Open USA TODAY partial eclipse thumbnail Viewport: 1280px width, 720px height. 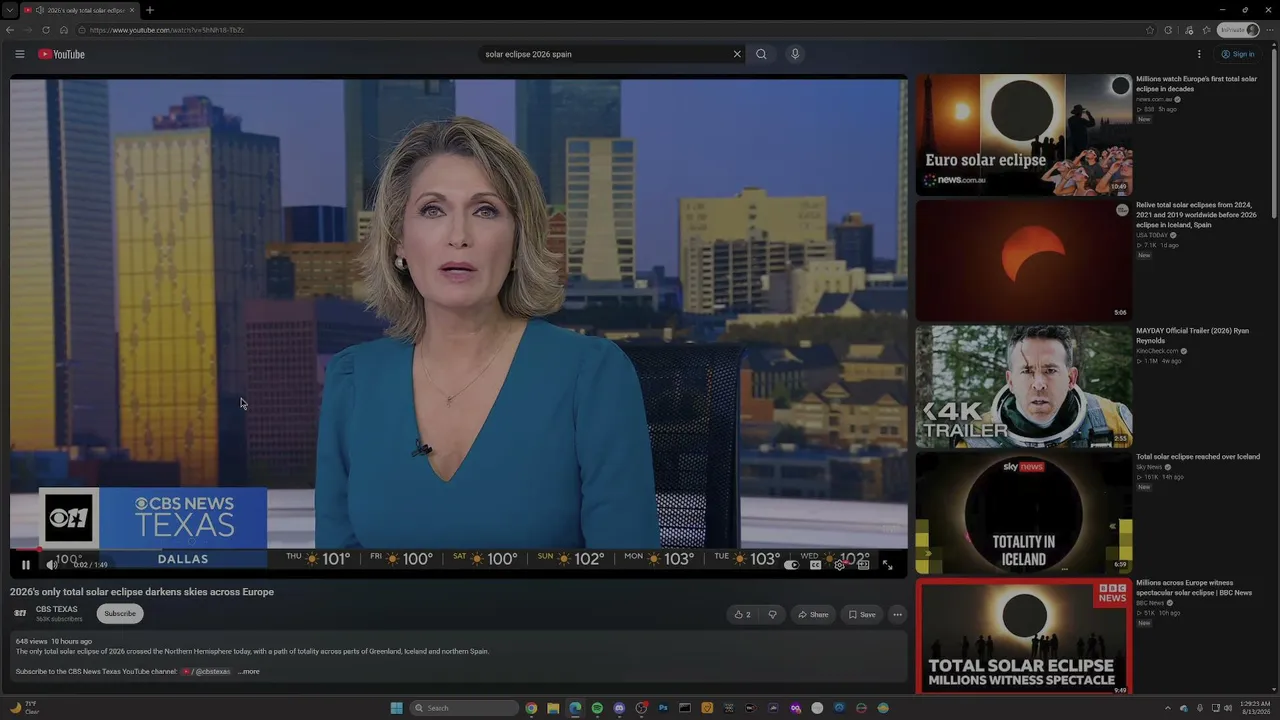1024,260
